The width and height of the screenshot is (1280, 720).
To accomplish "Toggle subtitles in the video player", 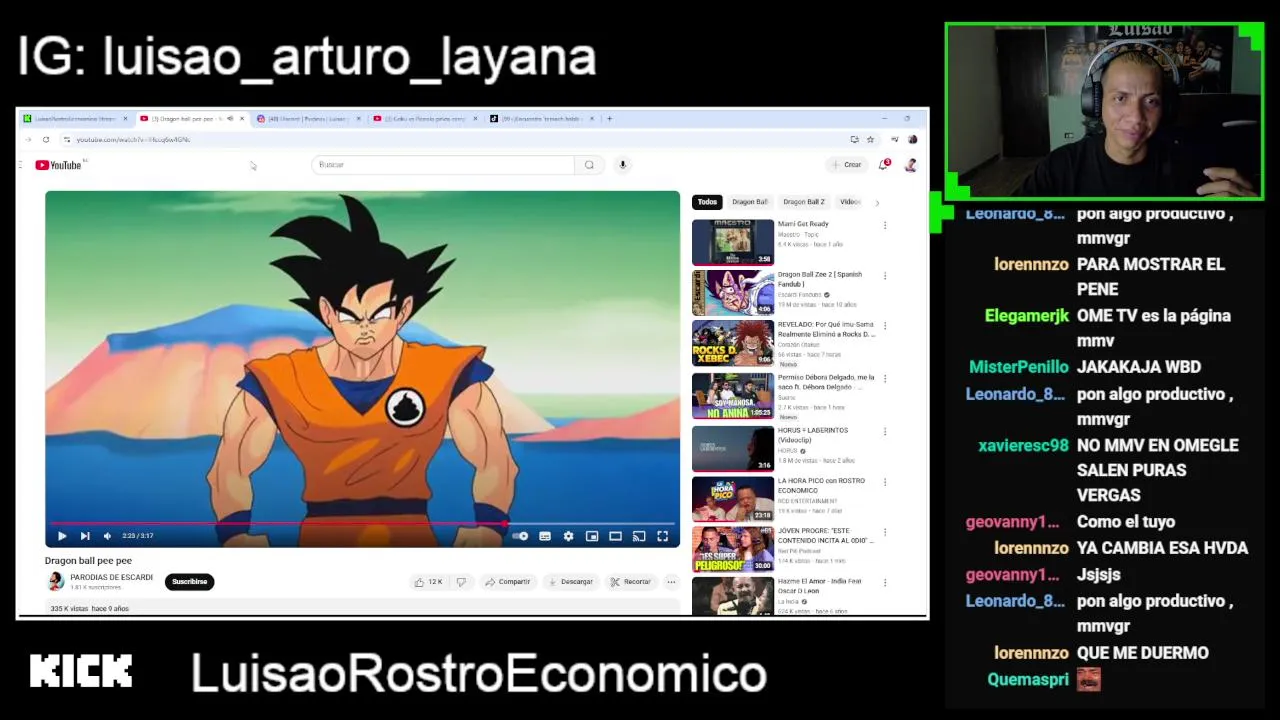I will [x=545, y=536].
